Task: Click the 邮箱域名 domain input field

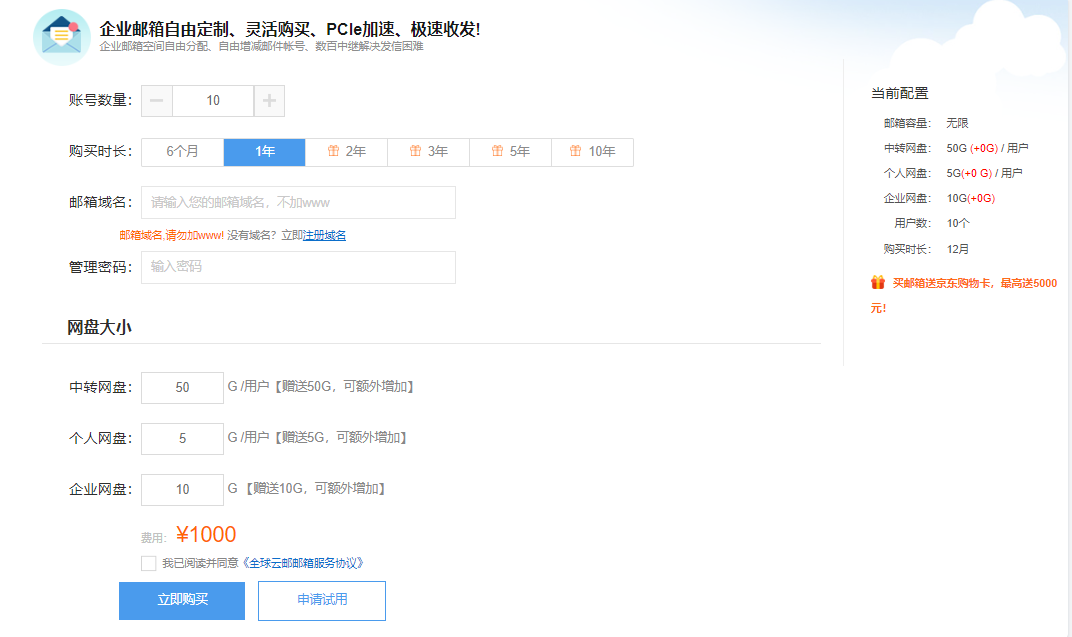Action: 297,202
